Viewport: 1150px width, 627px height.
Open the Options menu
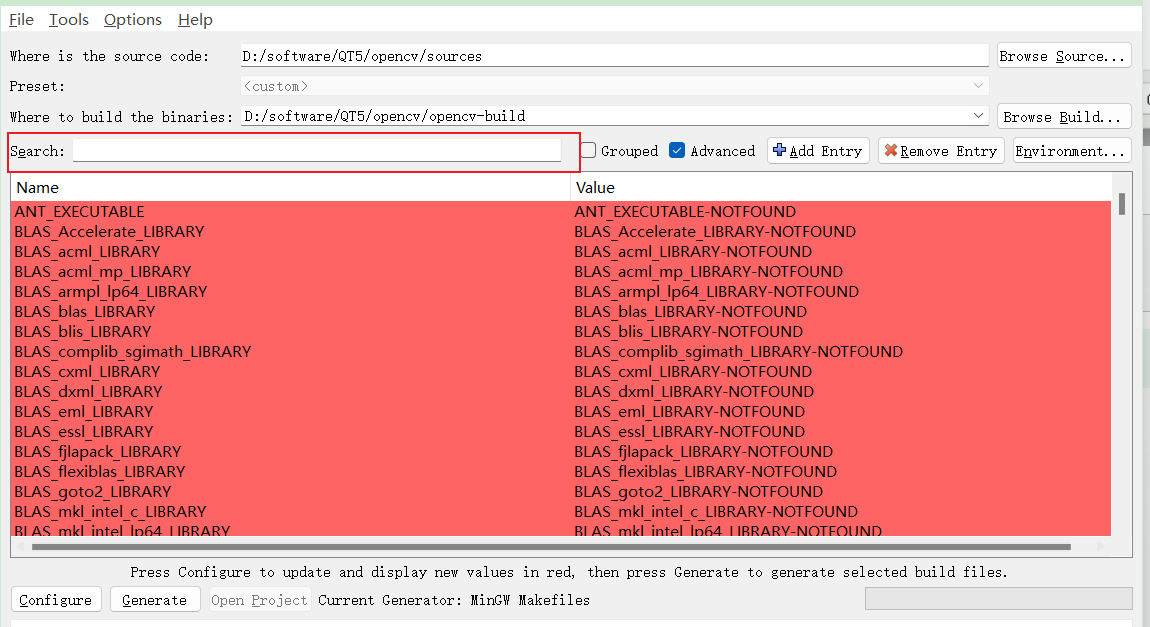132,20
